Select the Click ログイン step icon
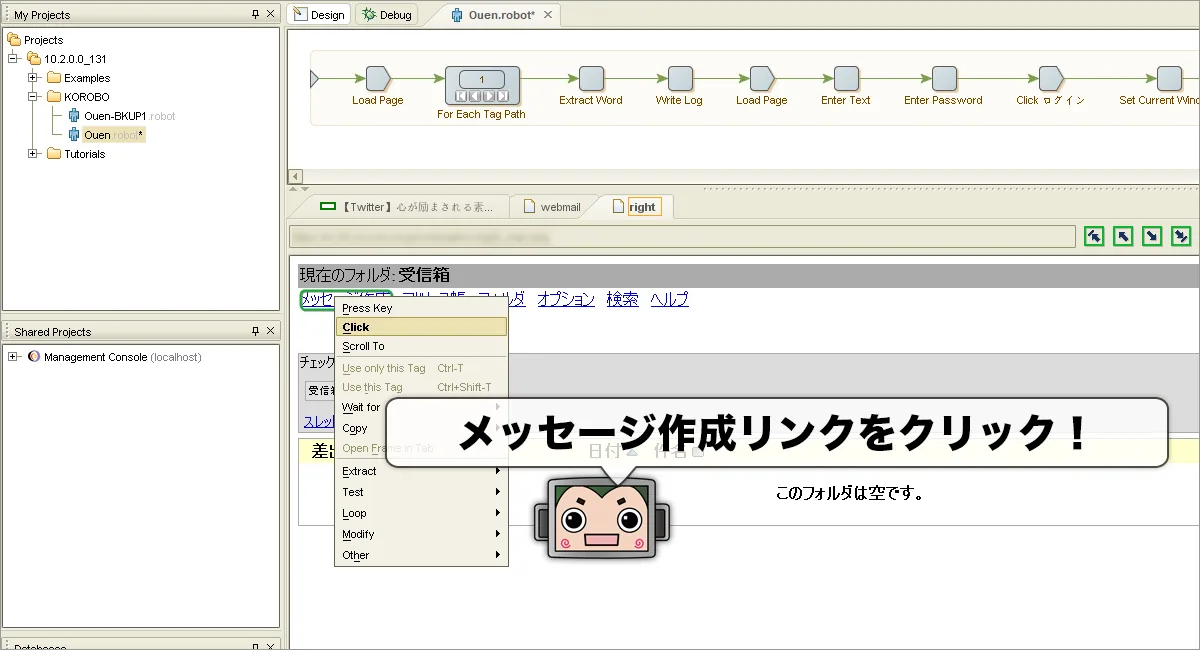The image size is (1200, 650). click(x=1050, y=79)
